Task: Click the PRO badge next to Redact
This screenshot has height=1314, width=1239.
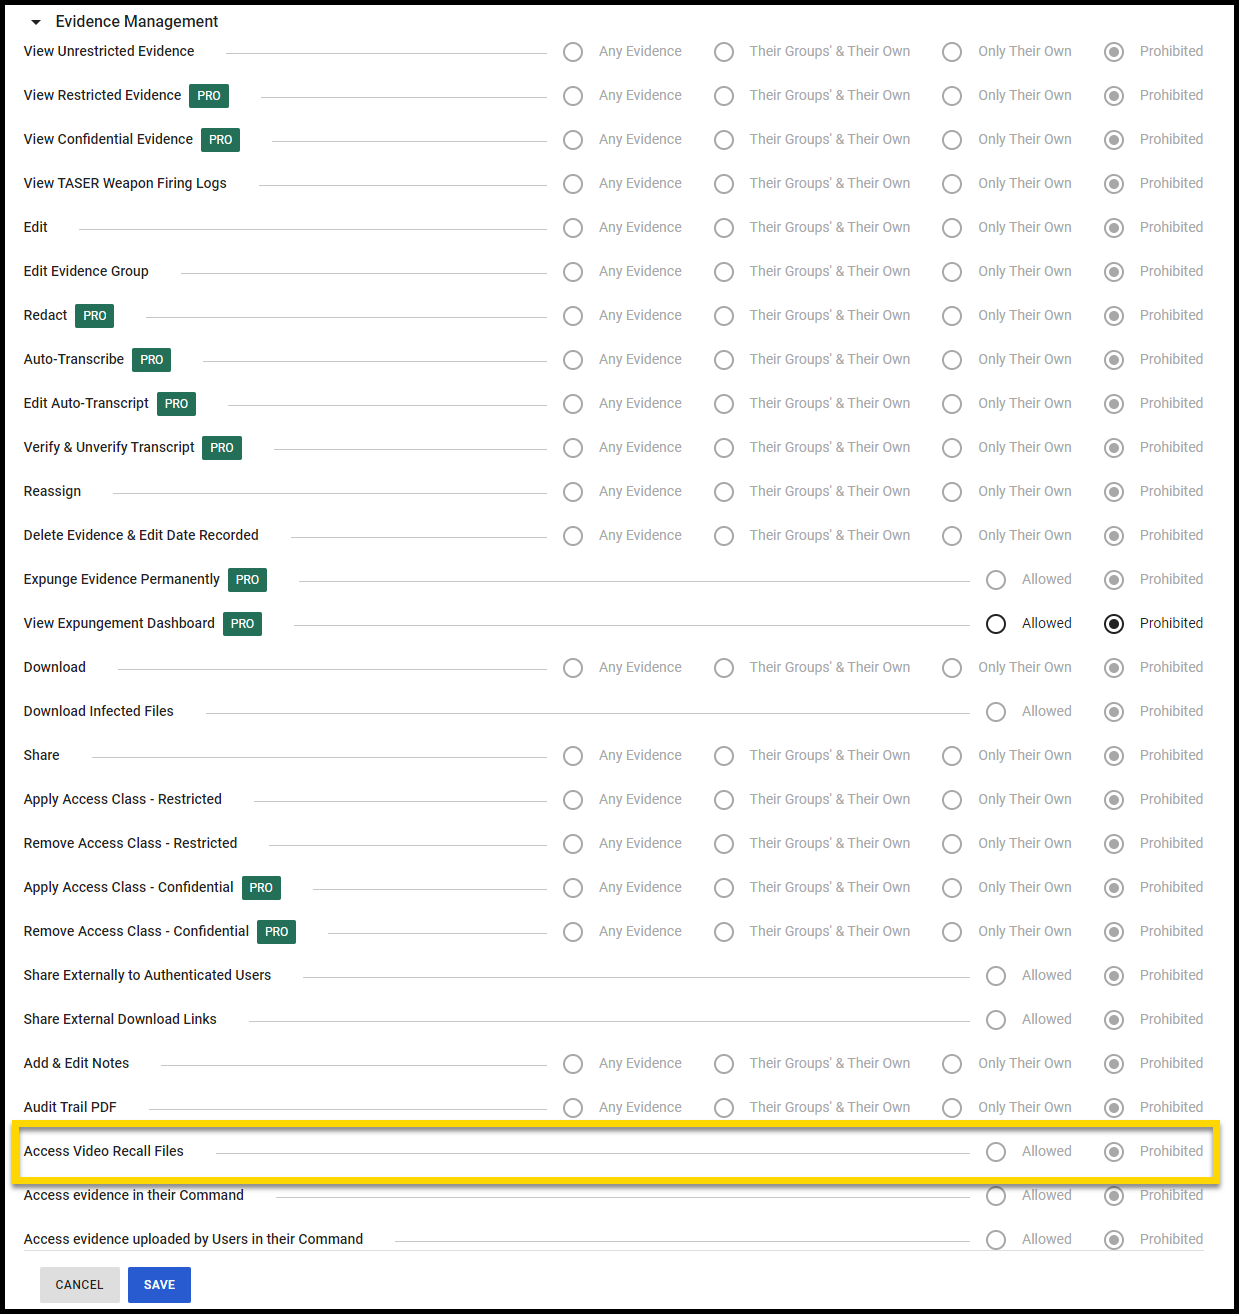Action: (x=95, y=316)
